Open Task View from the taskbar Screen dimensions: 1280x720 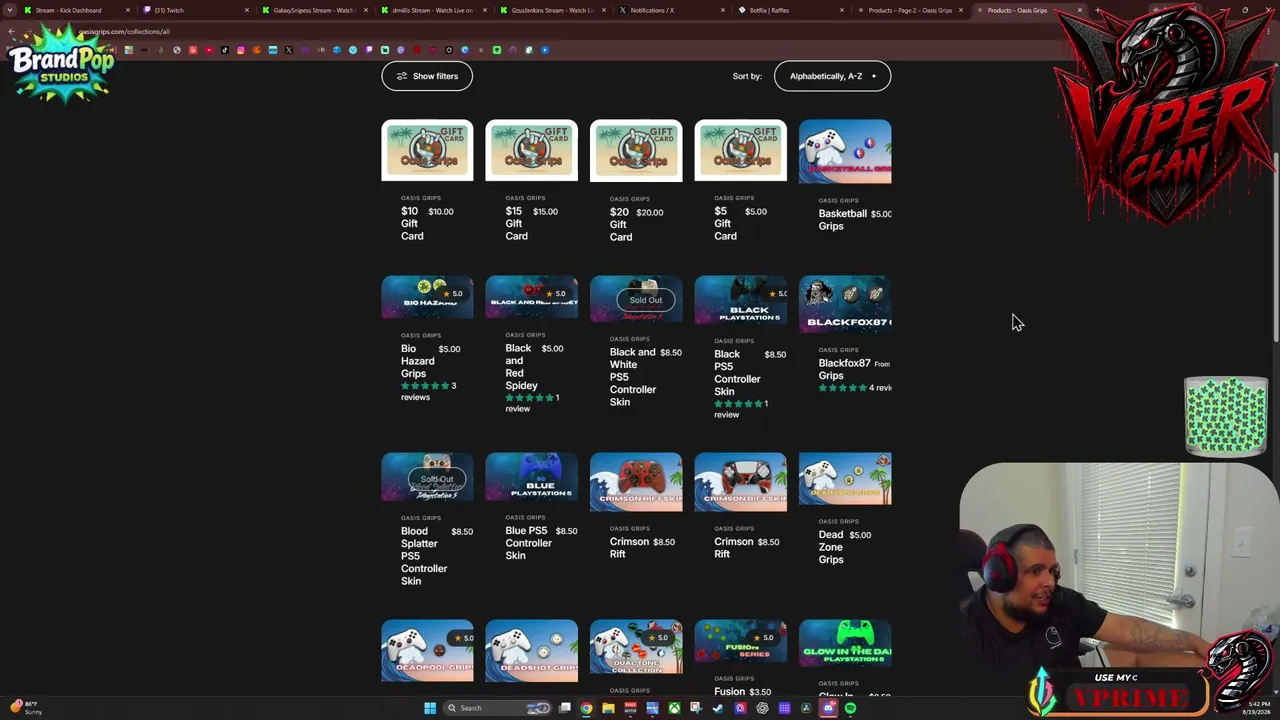pyautogui.click(x=565, y=708)
